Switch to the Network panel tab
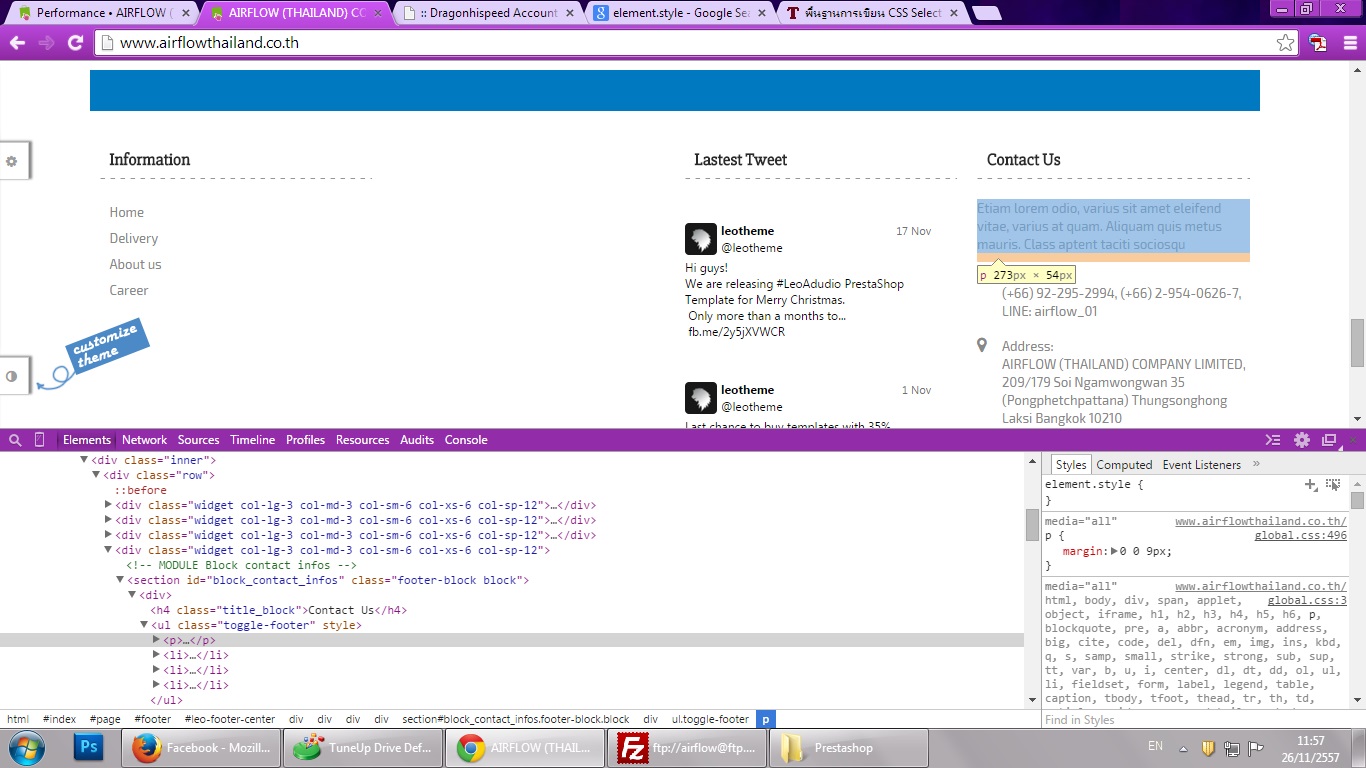This screenshot has height=768, width=1366. click(145, 440)
